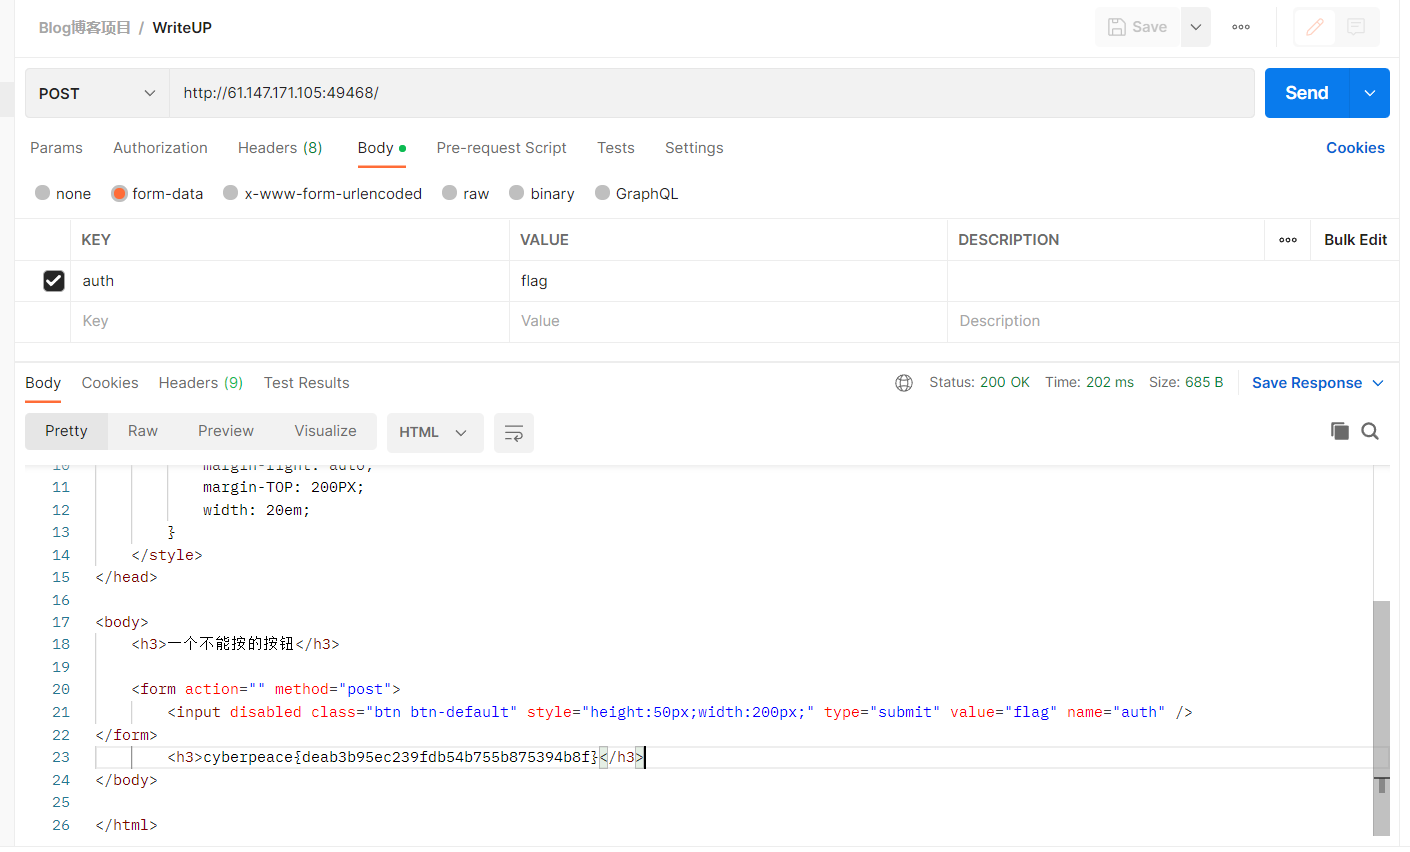
Task: Select the request Body tab
Action: click(x=381, y=148)
